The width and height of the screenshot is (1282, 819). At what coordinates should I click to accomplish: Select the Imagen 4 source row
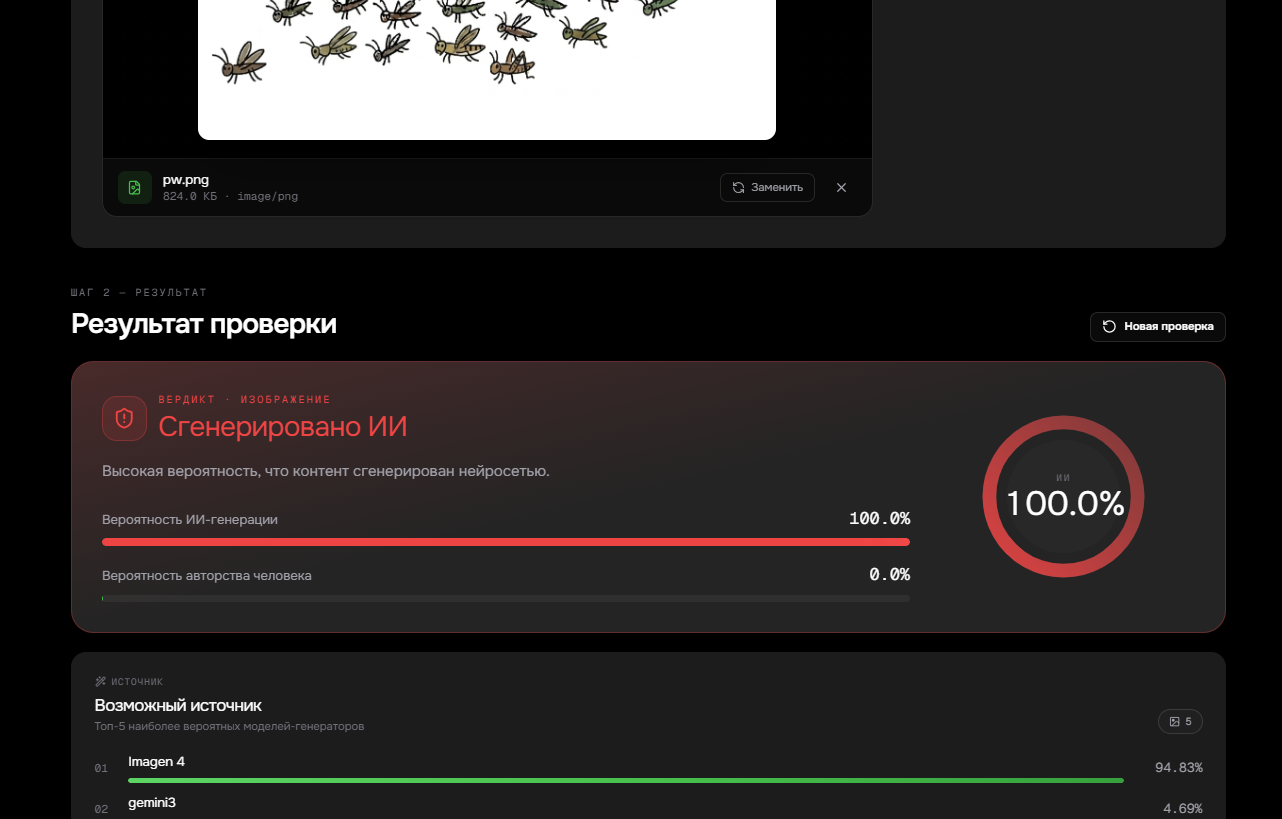[648, 768]
